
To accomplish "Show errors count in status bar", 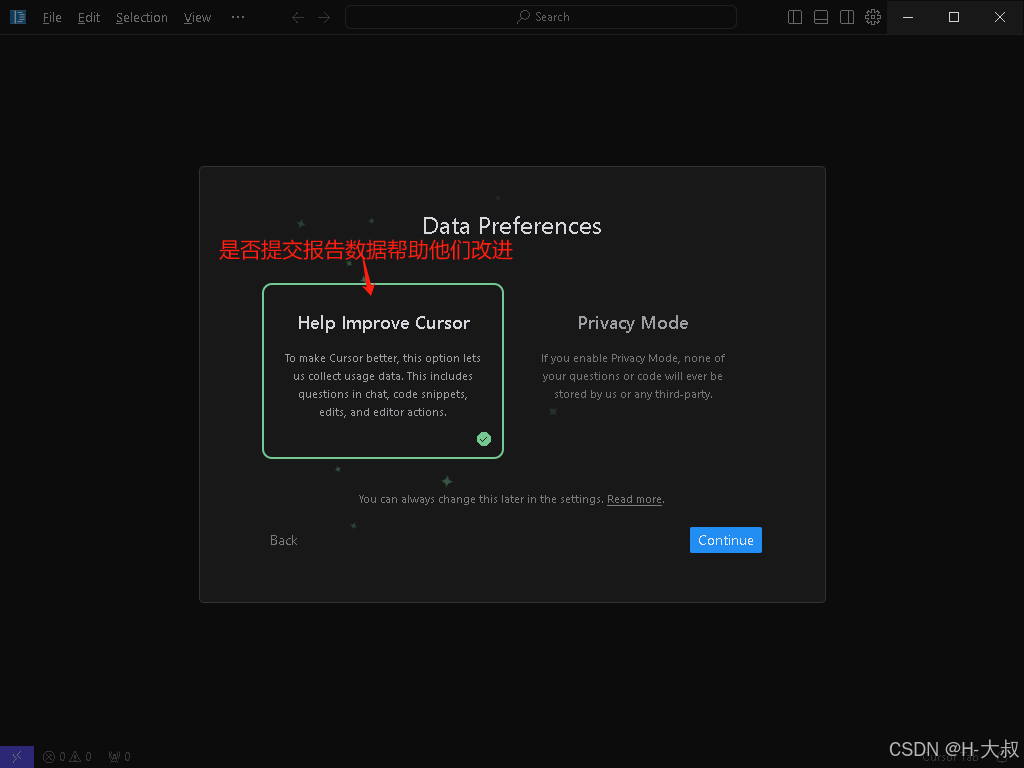I will pos(54,757).
